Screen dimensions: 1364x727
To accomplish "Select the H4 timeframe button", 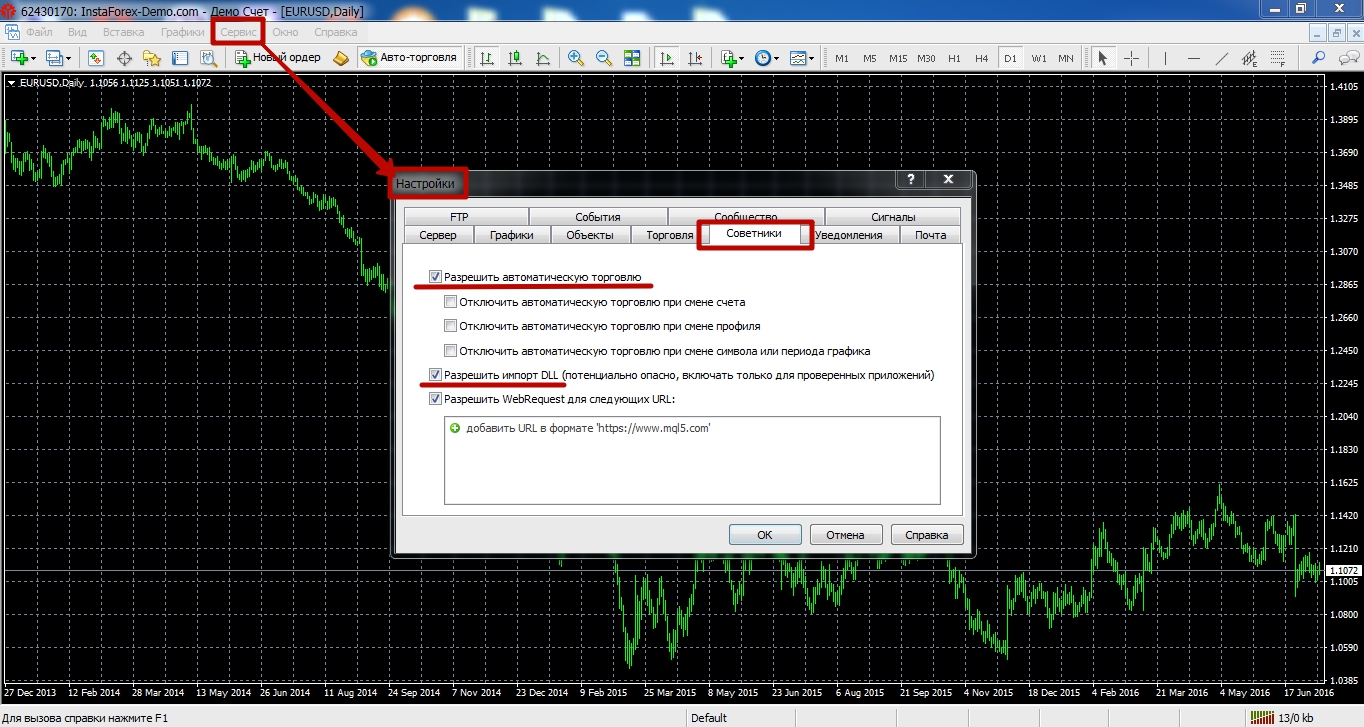I will (982, 58).
